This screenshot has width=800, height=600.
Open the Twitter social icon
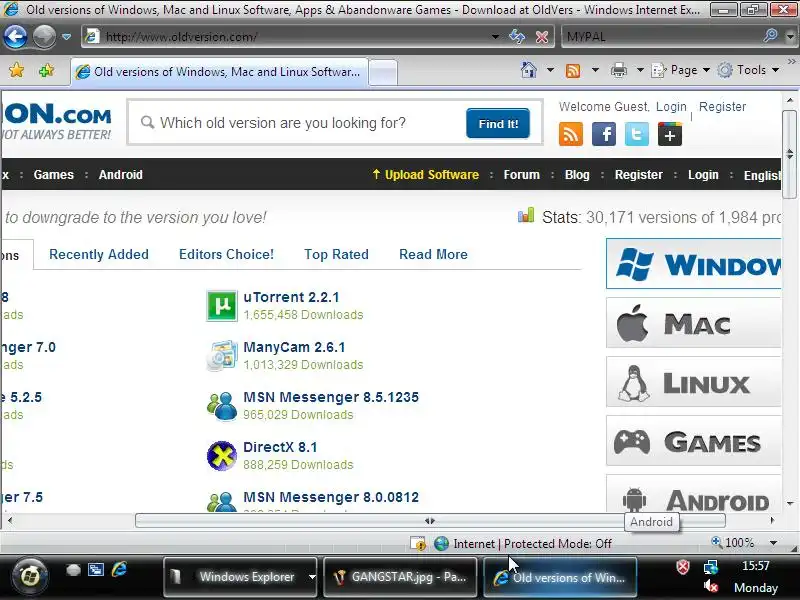(x=637, y=134)
